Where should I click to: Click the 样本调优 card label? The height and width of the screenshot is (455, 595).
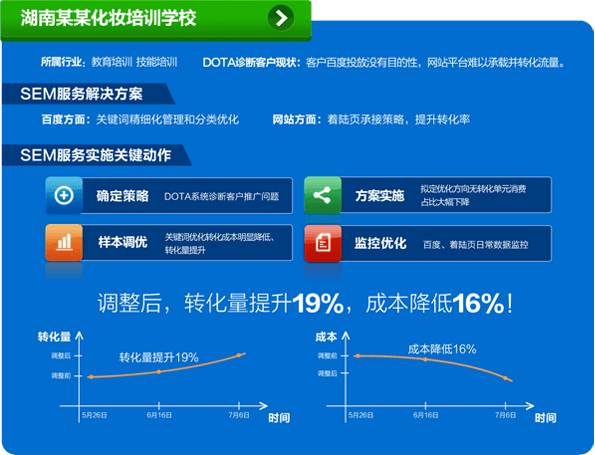[x=123, y=242]
